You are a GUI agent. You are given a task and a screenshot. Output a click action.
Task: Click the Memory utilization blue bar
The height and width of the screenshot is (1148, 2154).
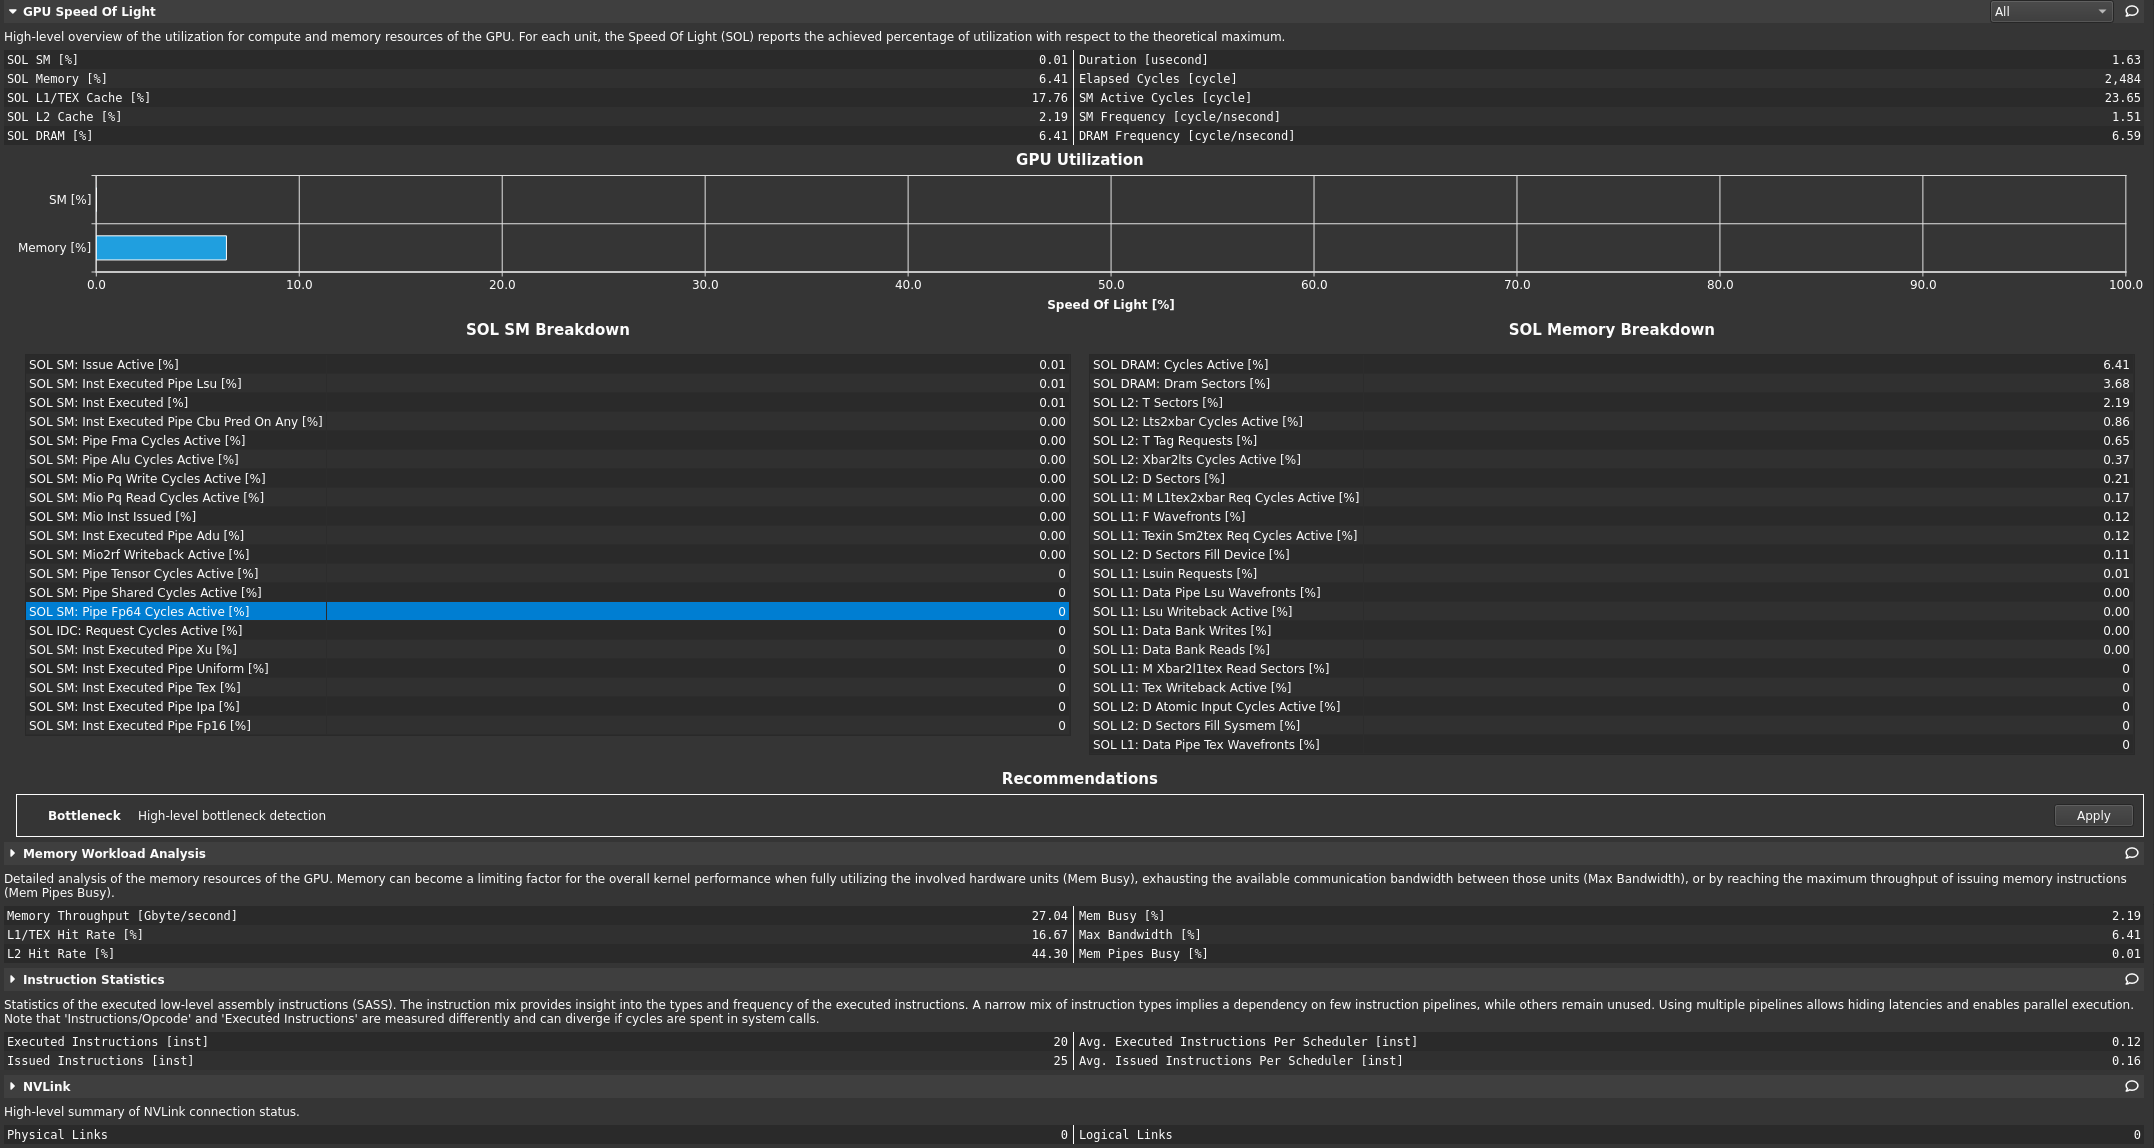(161, 248)
